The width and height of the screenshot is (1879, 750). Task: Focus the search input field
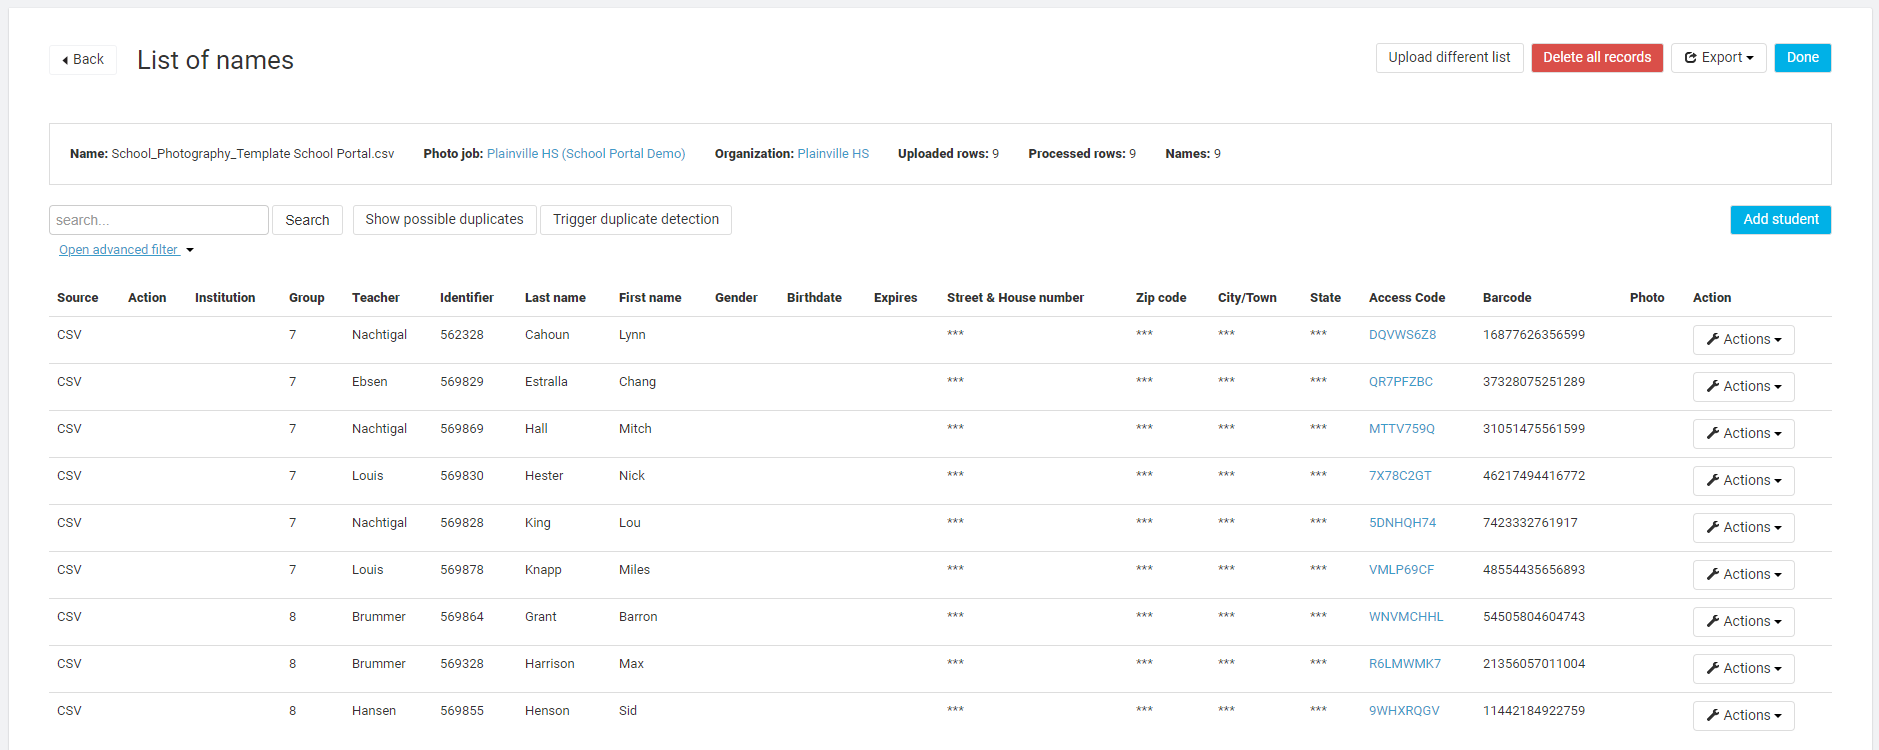click(159, 220)
